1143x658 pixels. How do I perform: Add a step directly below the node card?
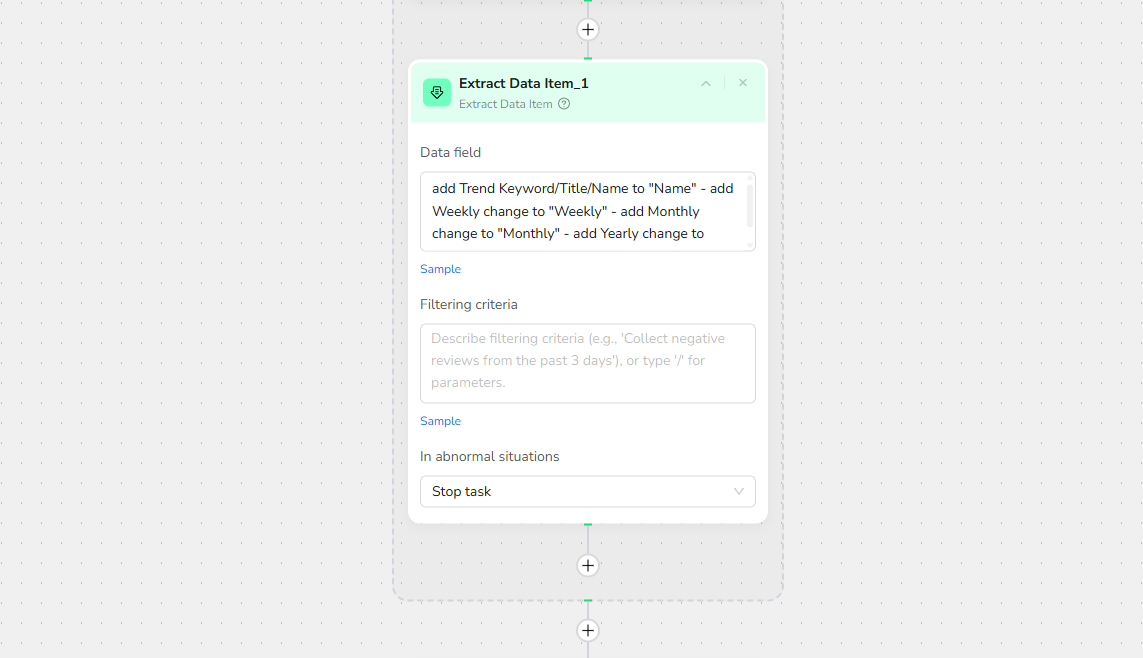[588, 565]
